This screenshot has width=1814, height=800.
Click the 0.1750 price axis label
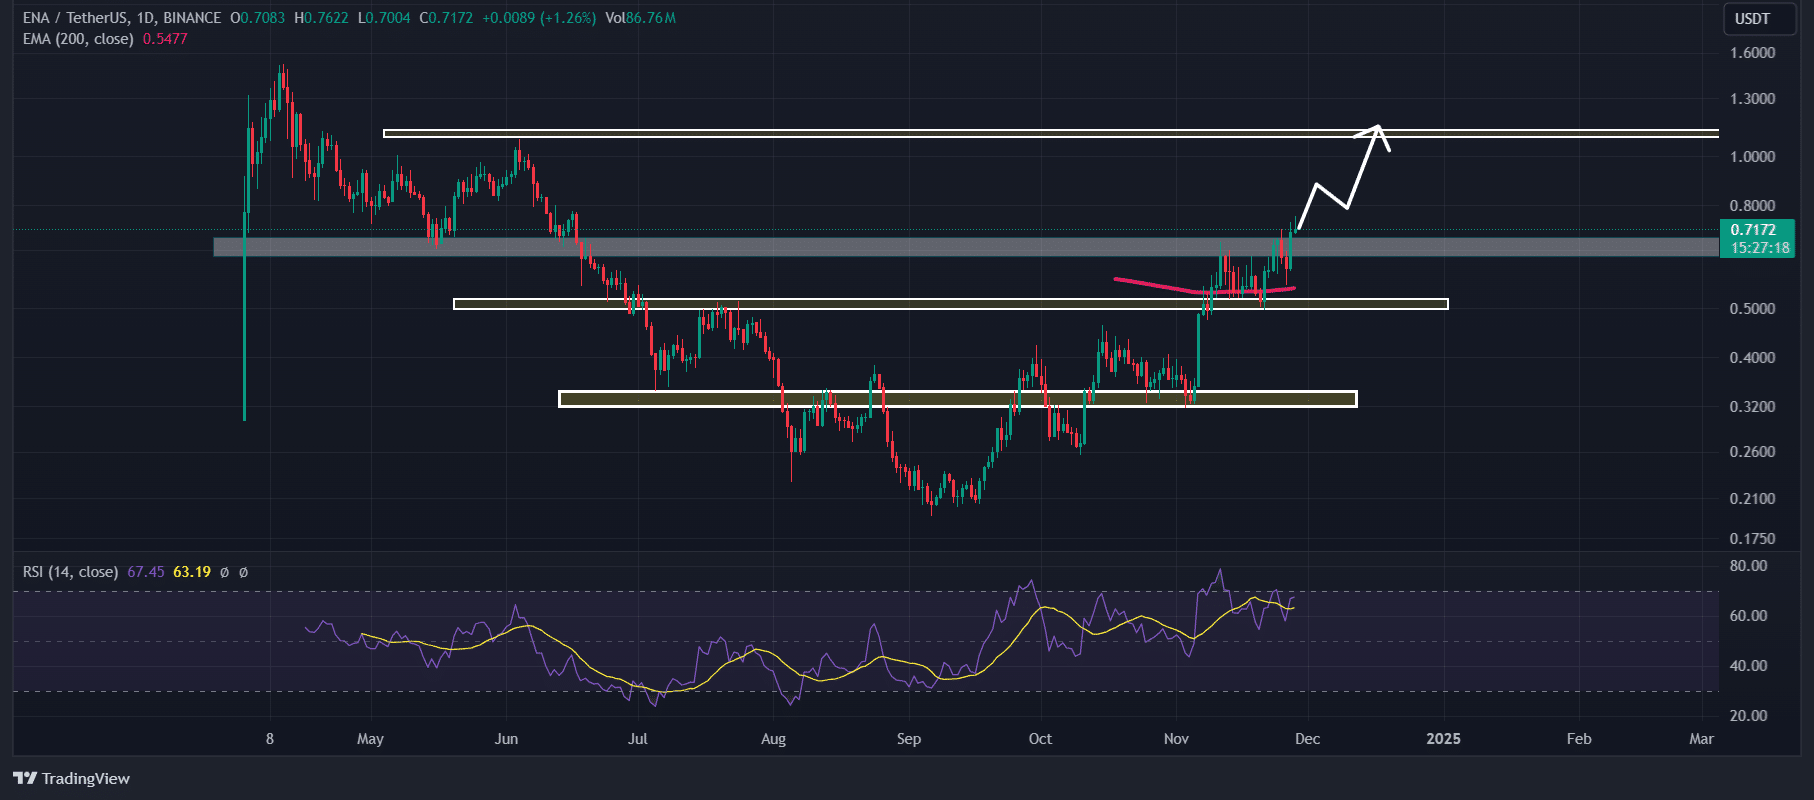1752,539
